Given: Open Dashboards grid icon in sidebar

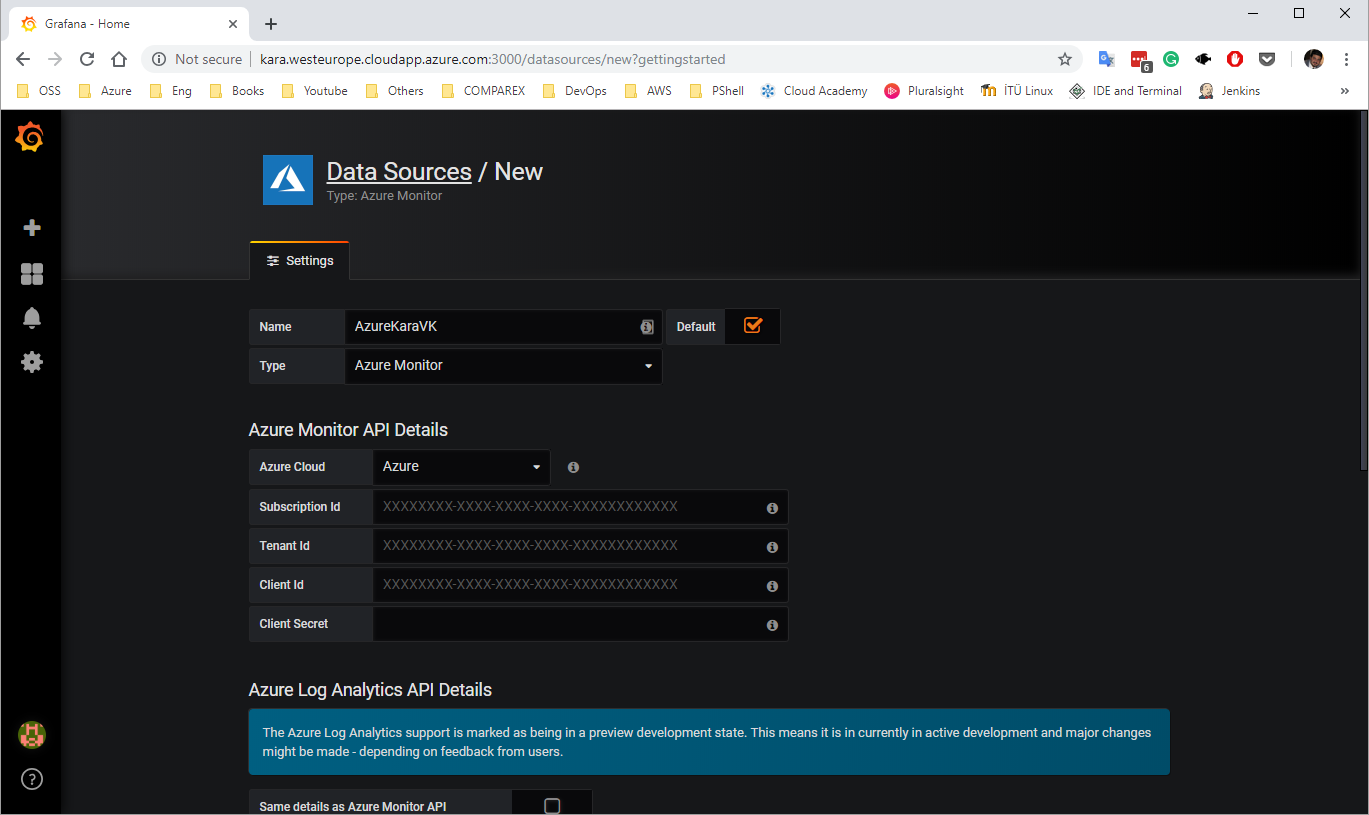Looking at the screenshot, I should (32, 274).
